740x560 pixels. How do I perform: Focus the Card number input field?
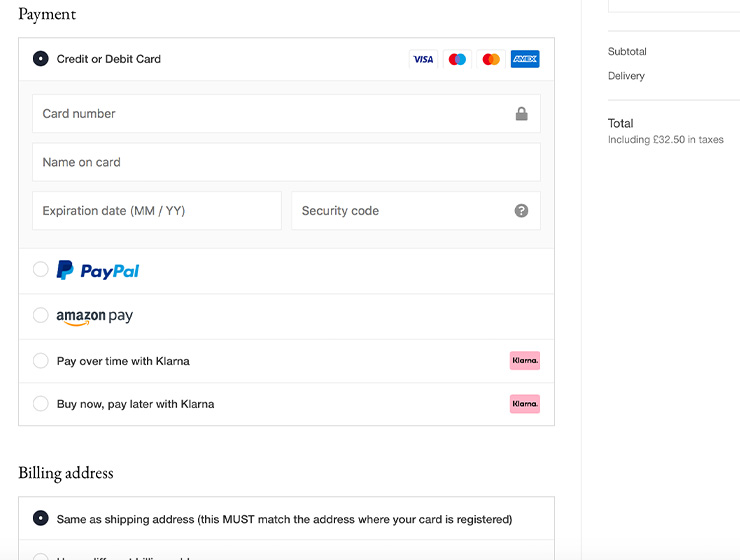point(270,114)
